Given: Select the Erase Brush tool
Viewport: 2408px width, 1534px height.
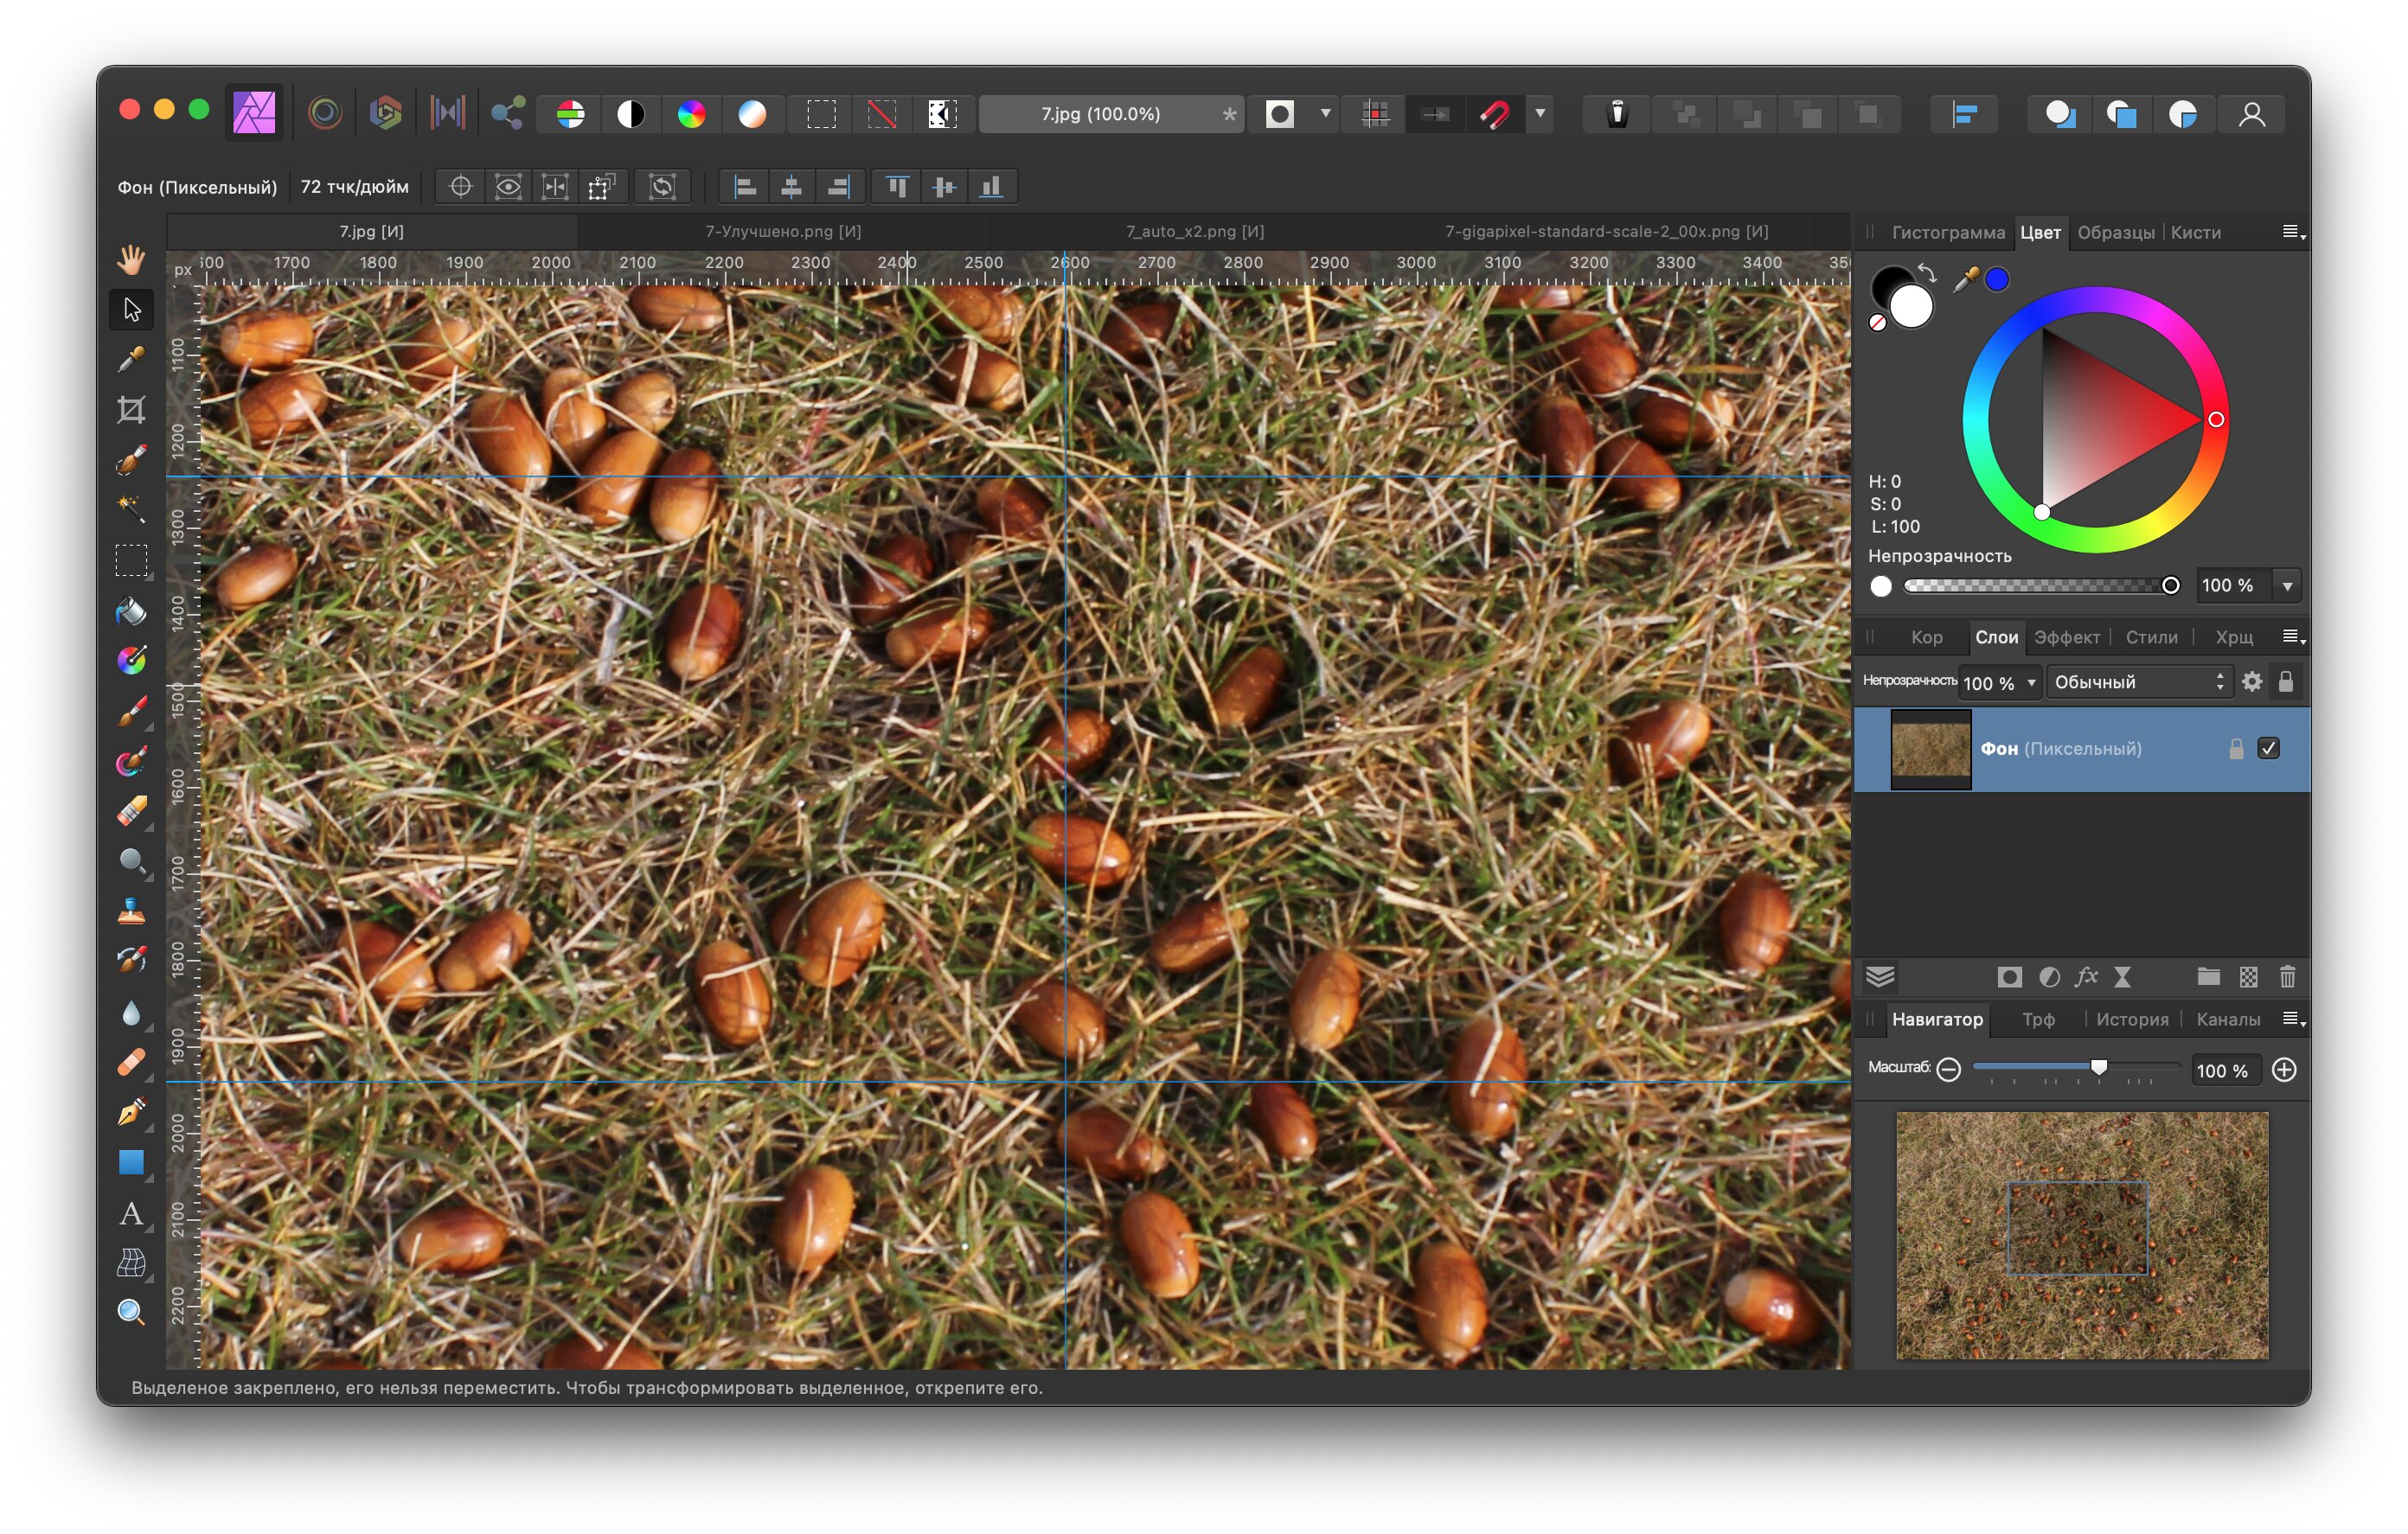Looking at the screenshot, I should [x=131, y=811].
